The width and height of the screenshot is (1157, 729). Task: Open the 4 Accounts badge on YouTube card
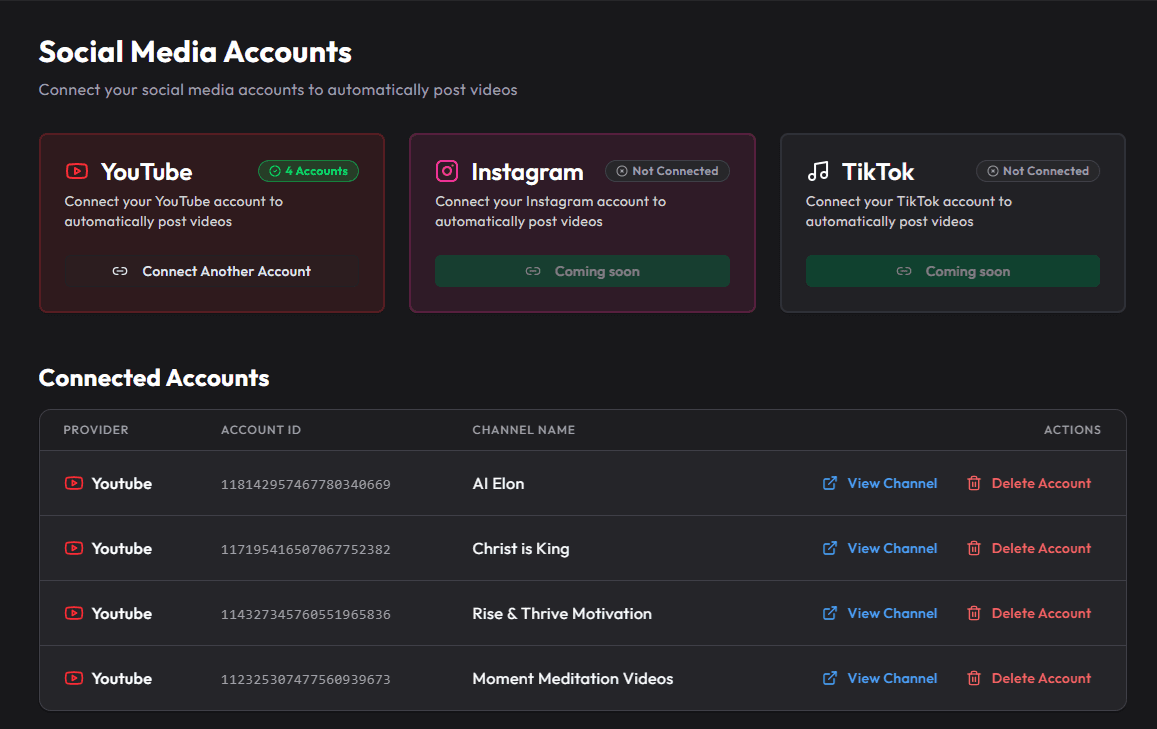coord(308,171)
